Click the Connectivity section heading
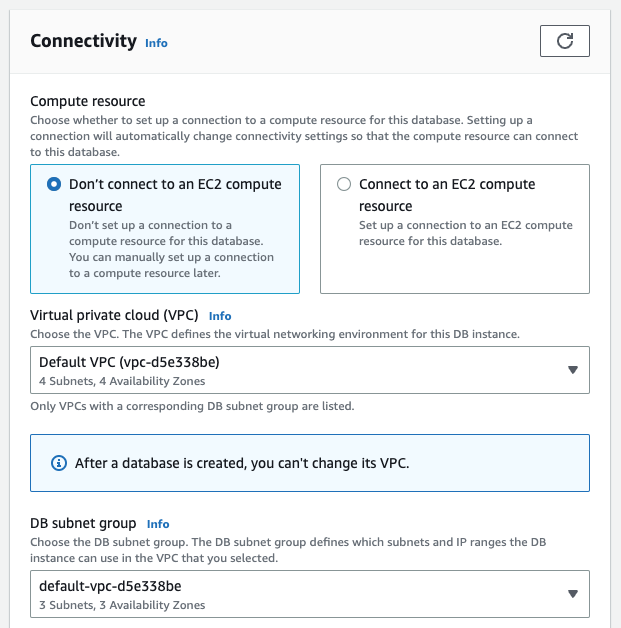Screen dimensions: 621x628 pyautogui.click(x=83, y=41)
